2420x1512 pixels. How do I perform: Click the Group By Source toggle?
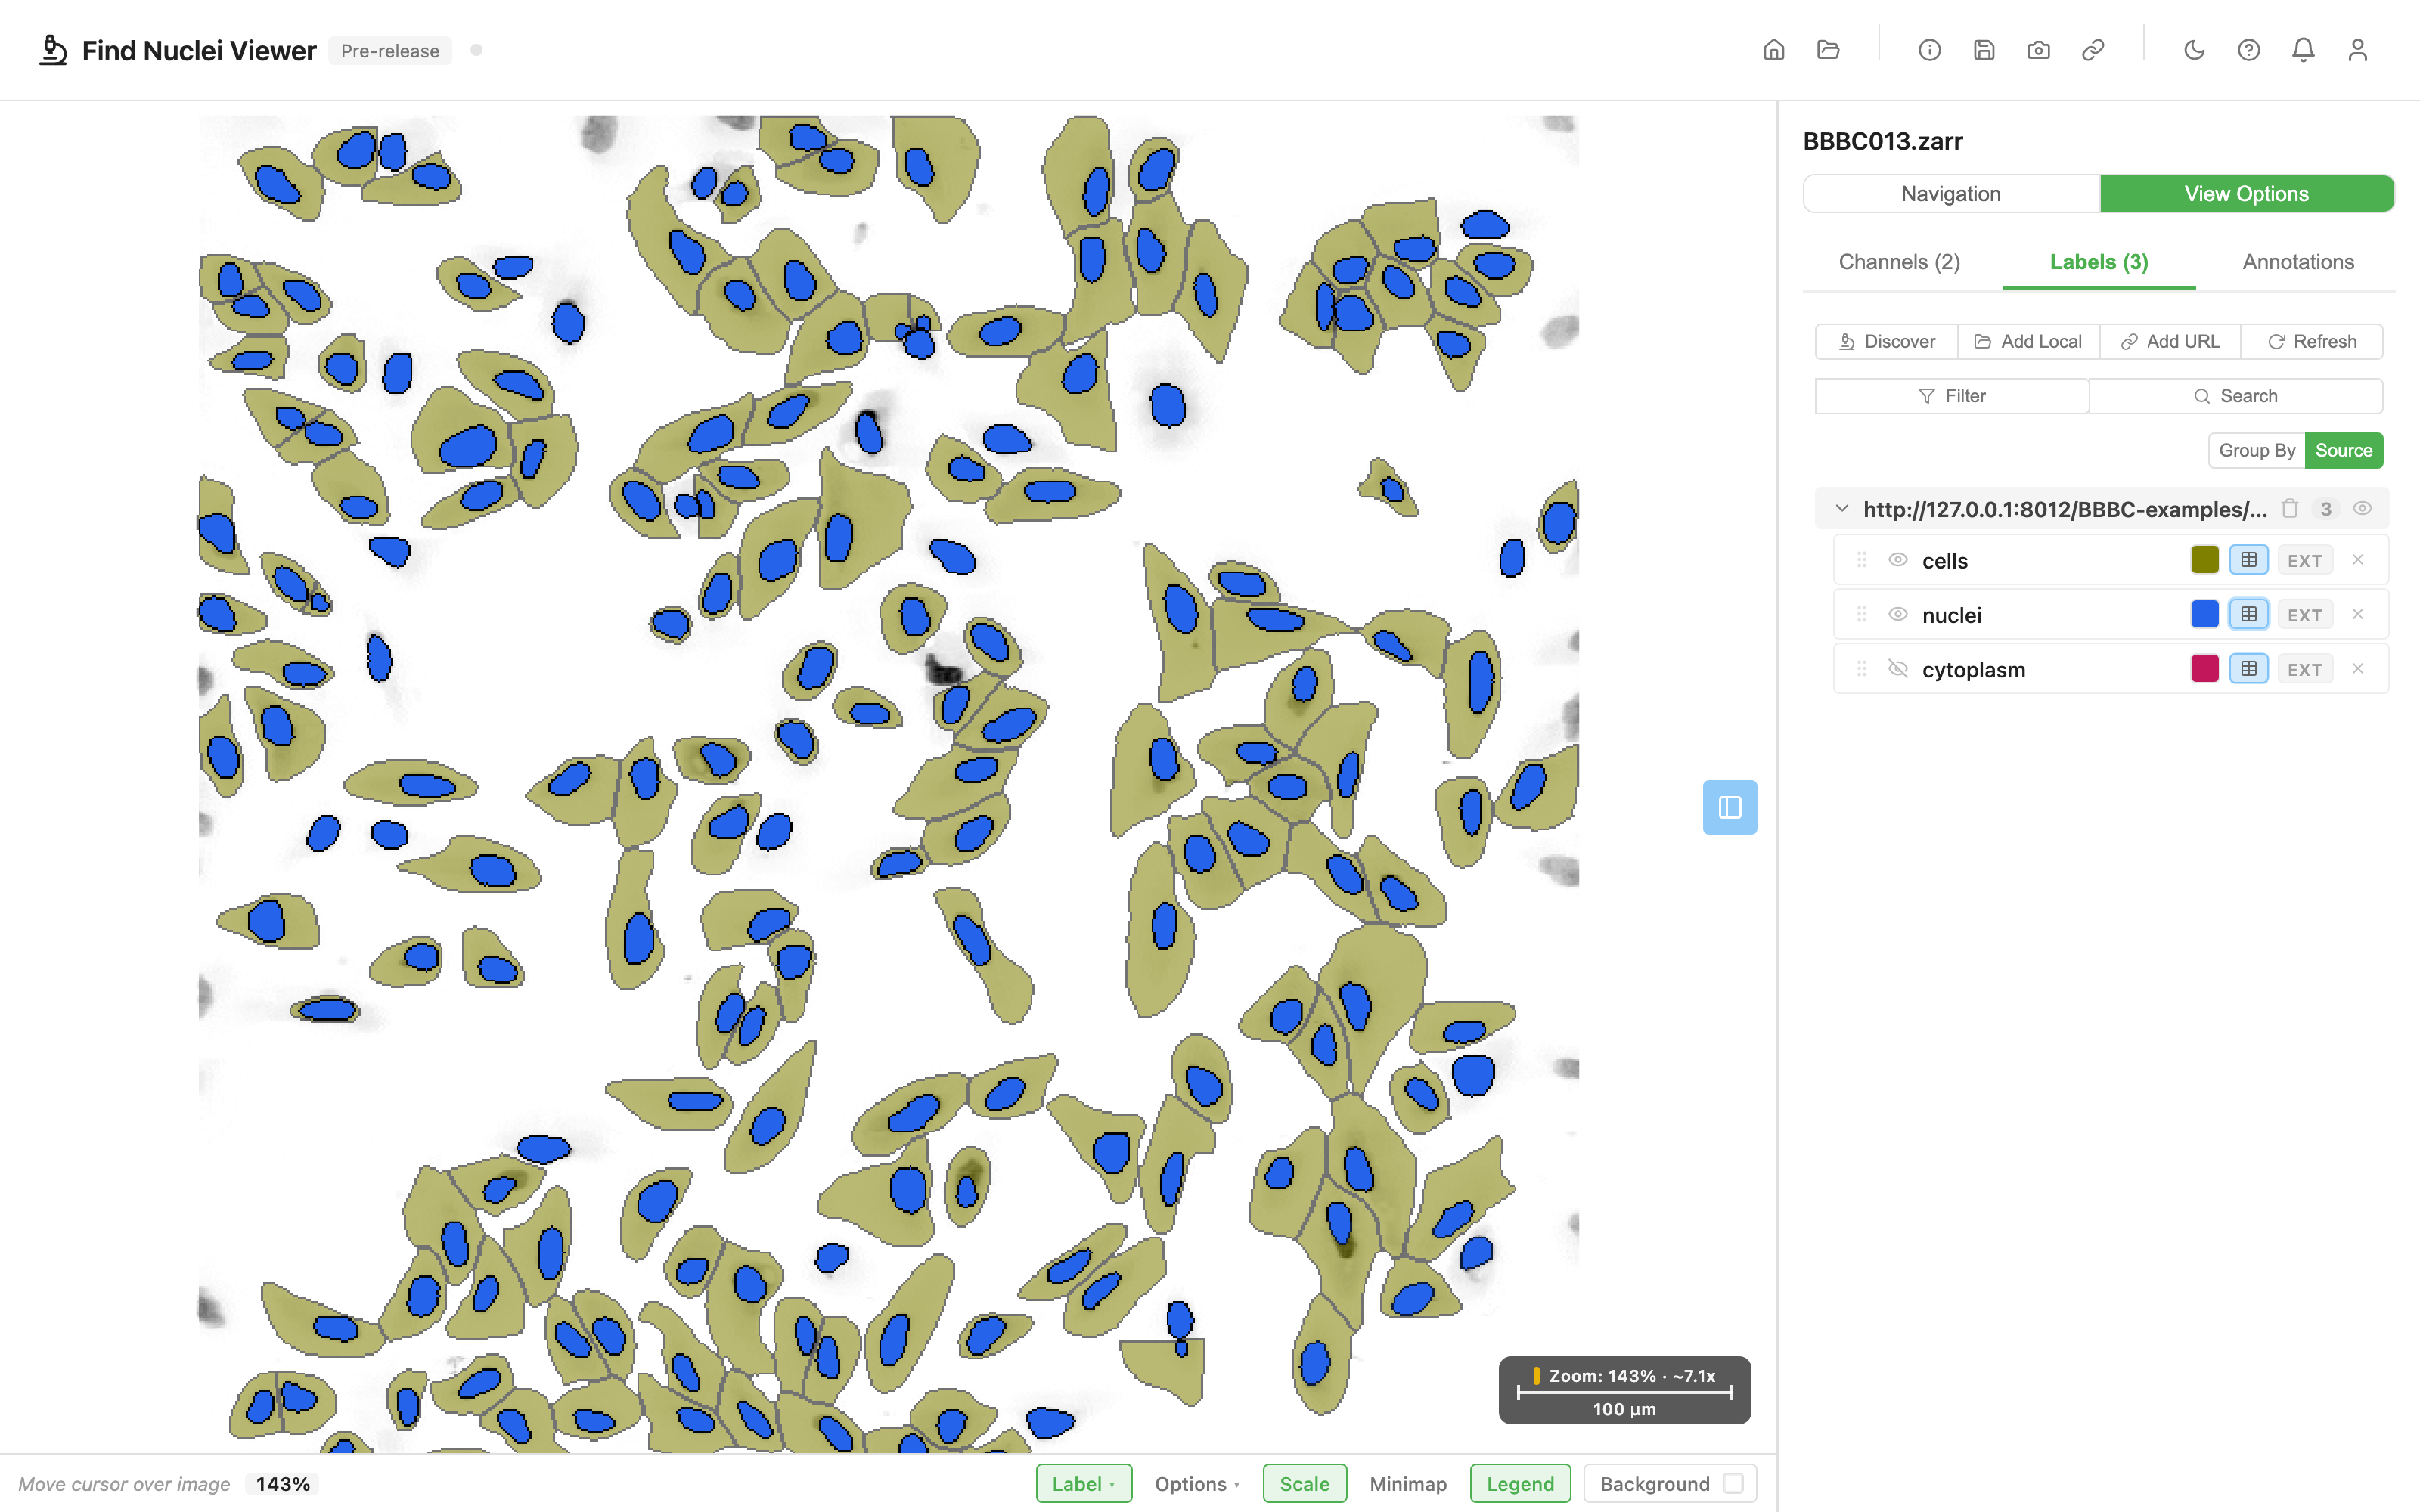[x=2343, y=450]
